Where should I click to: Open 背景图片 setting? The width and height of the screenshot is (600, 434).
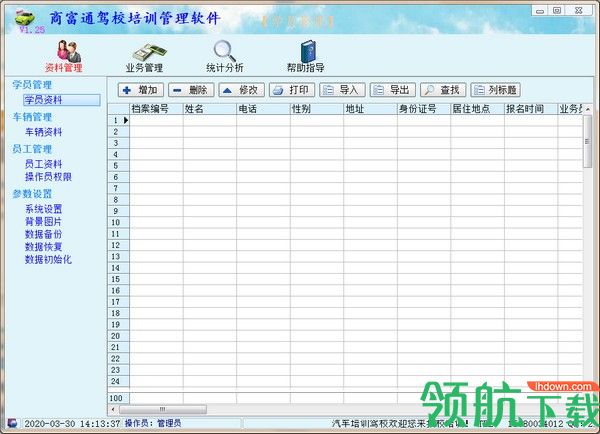[x=43, y=222]
